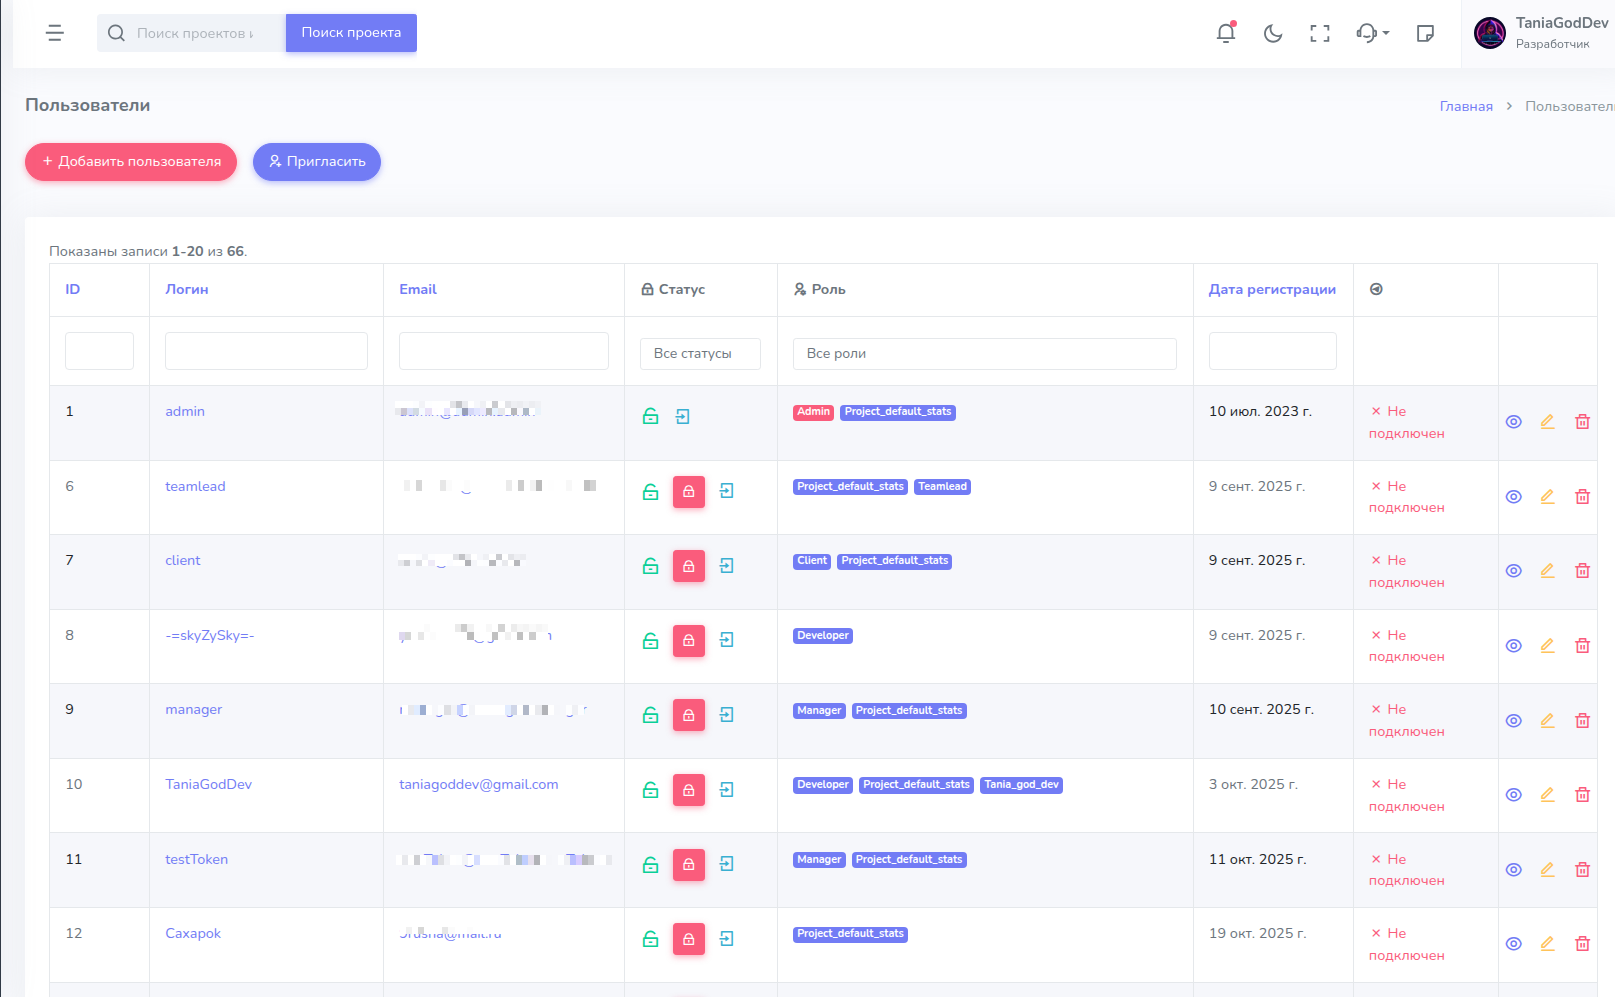Sort table by Email column

pos(418,289)
